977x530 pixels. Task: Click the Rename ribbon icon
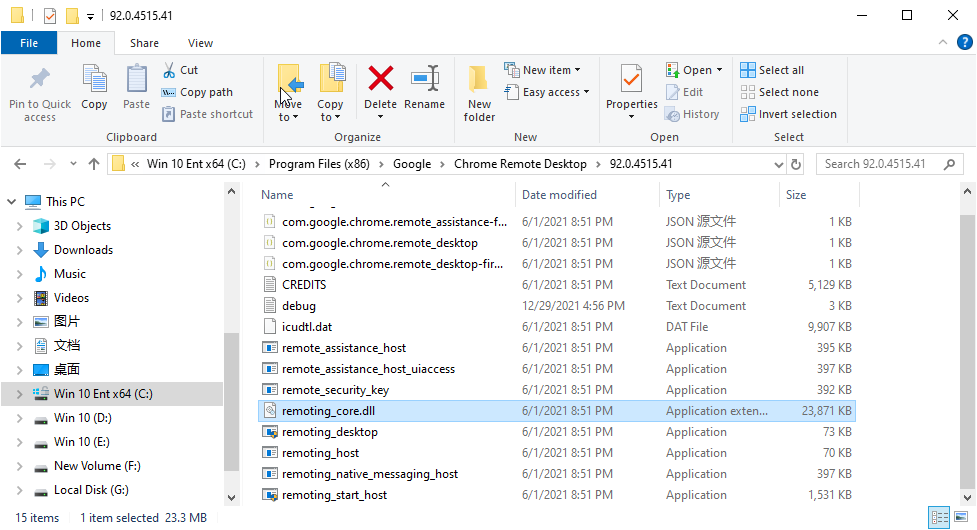[425, 79]
